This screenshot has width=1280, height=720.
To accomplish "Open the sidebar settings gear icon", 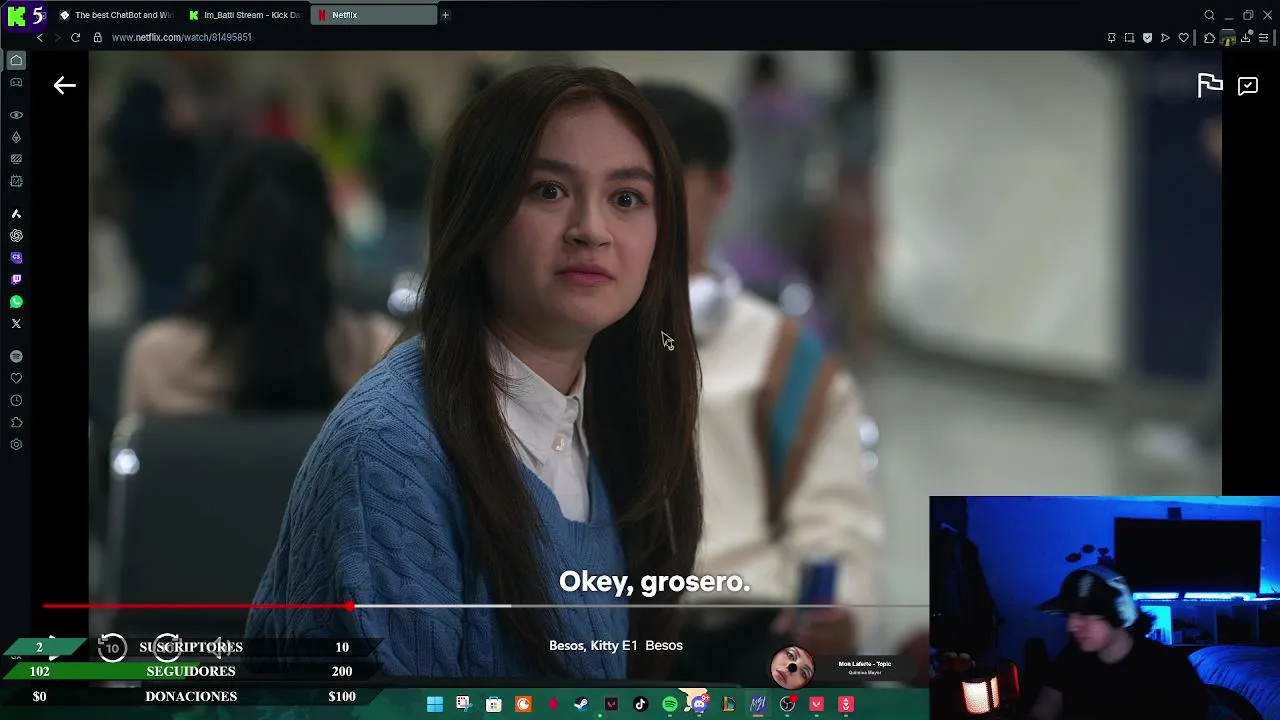I will [x=16, y=444].
